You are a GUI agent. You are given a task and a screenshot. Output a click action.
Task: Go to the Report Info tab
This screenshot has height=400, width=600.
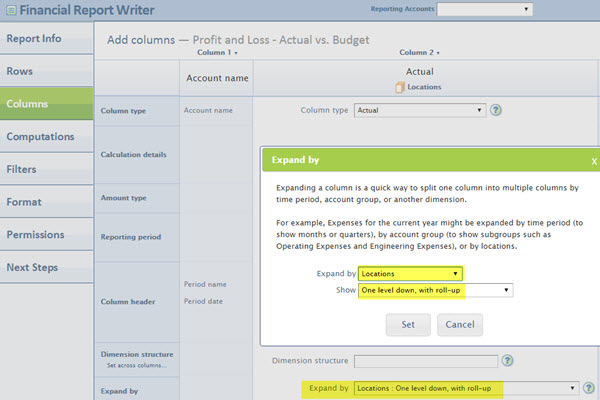point(46,39)
